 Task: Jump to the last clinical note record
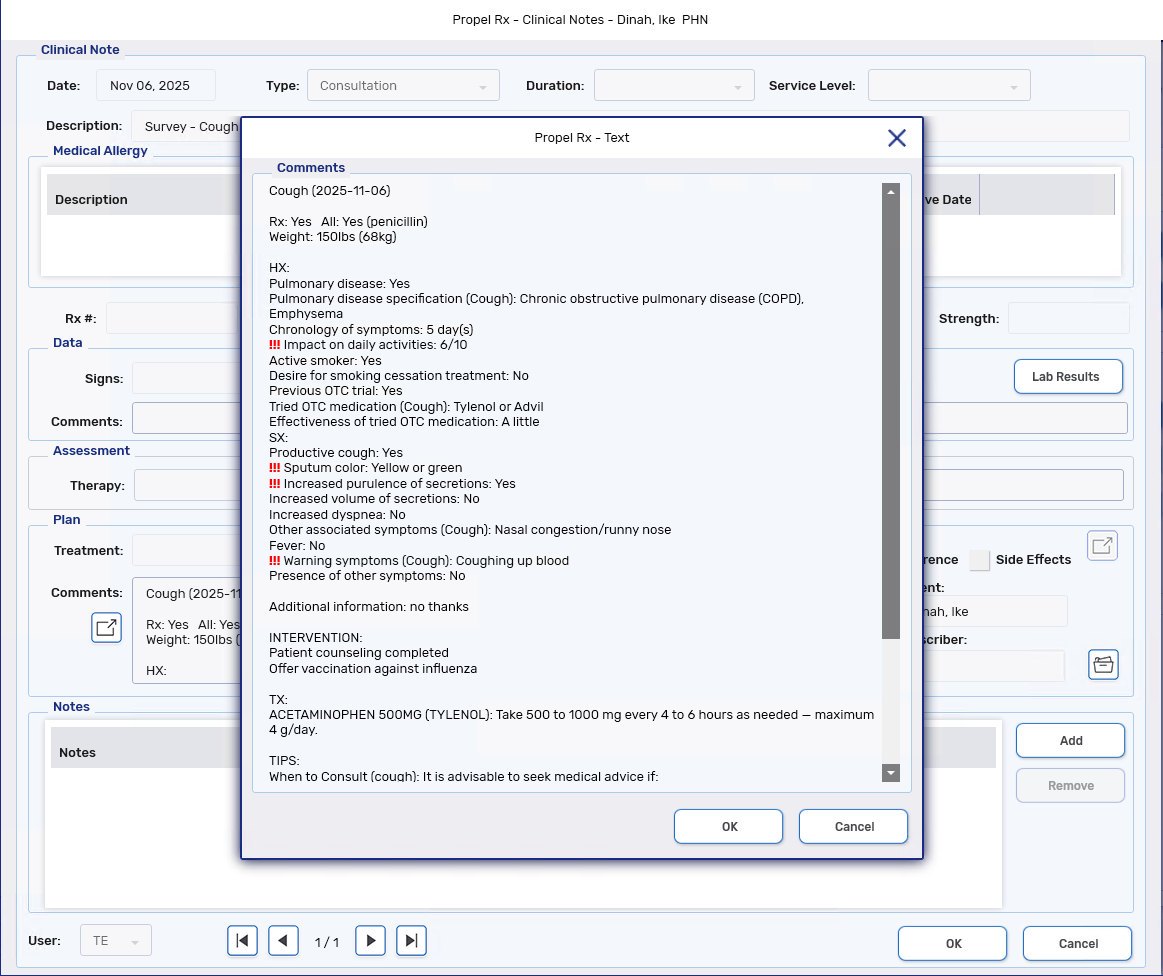(x=412, y=941)
